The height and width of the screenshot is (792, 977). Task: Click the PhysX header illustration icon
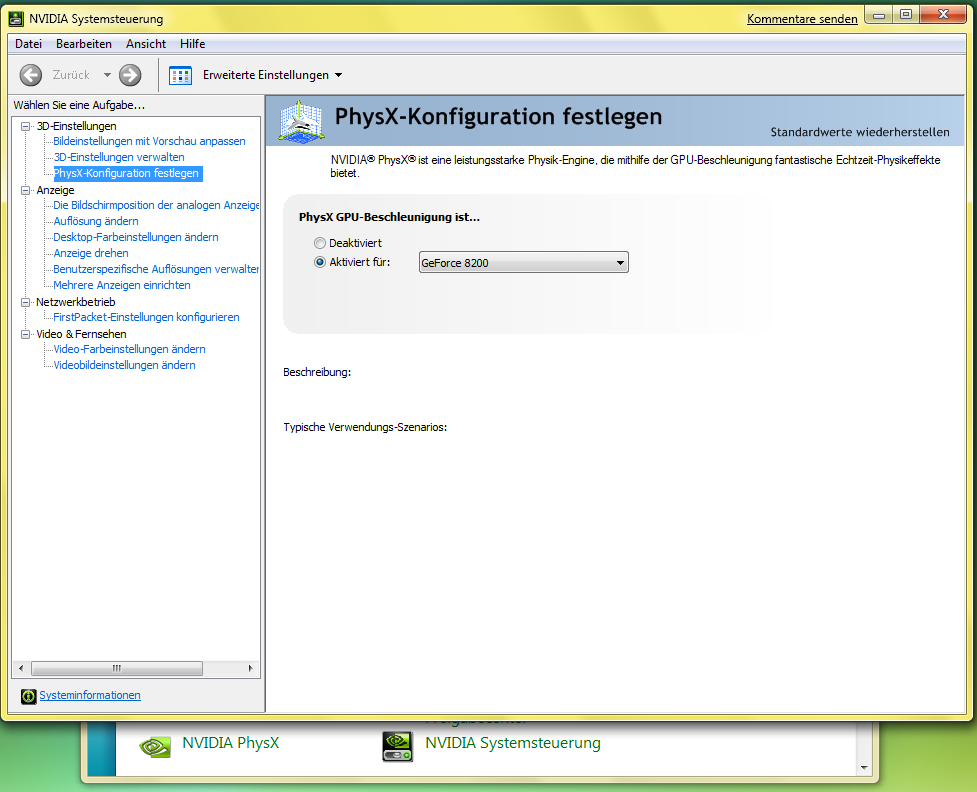[301, 121]
